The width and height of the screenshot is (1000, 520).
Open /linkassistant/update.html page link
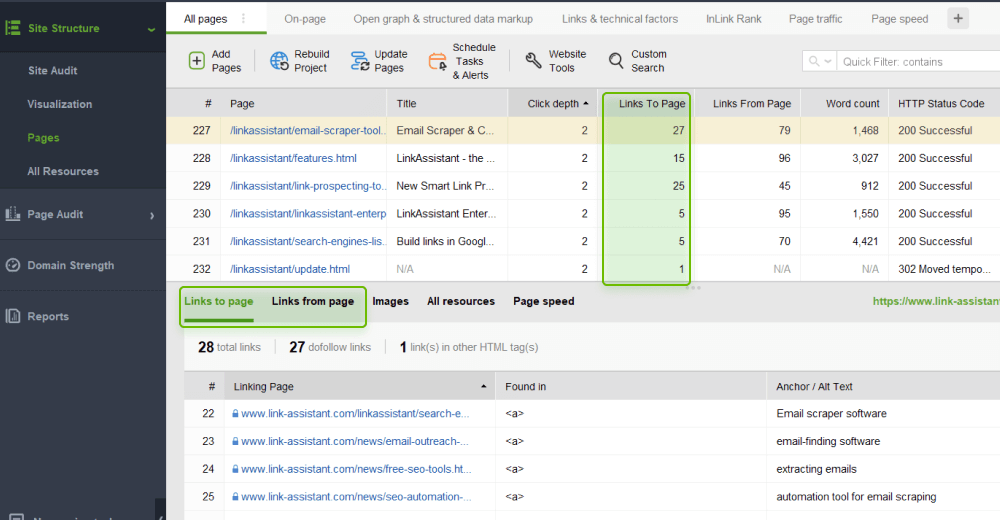(x=290, y=269)
